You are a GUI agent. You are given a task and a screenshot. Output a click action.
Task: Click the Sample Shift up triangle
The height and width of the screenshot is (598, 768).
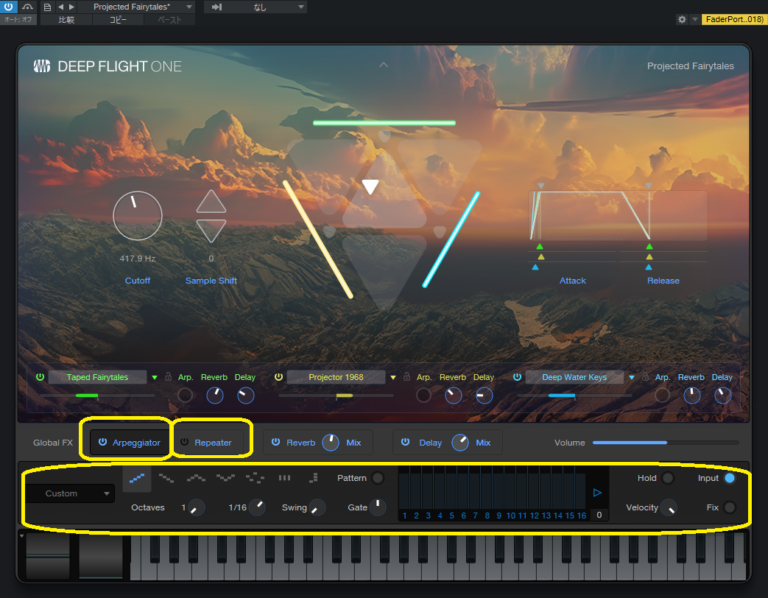(211, 202)
